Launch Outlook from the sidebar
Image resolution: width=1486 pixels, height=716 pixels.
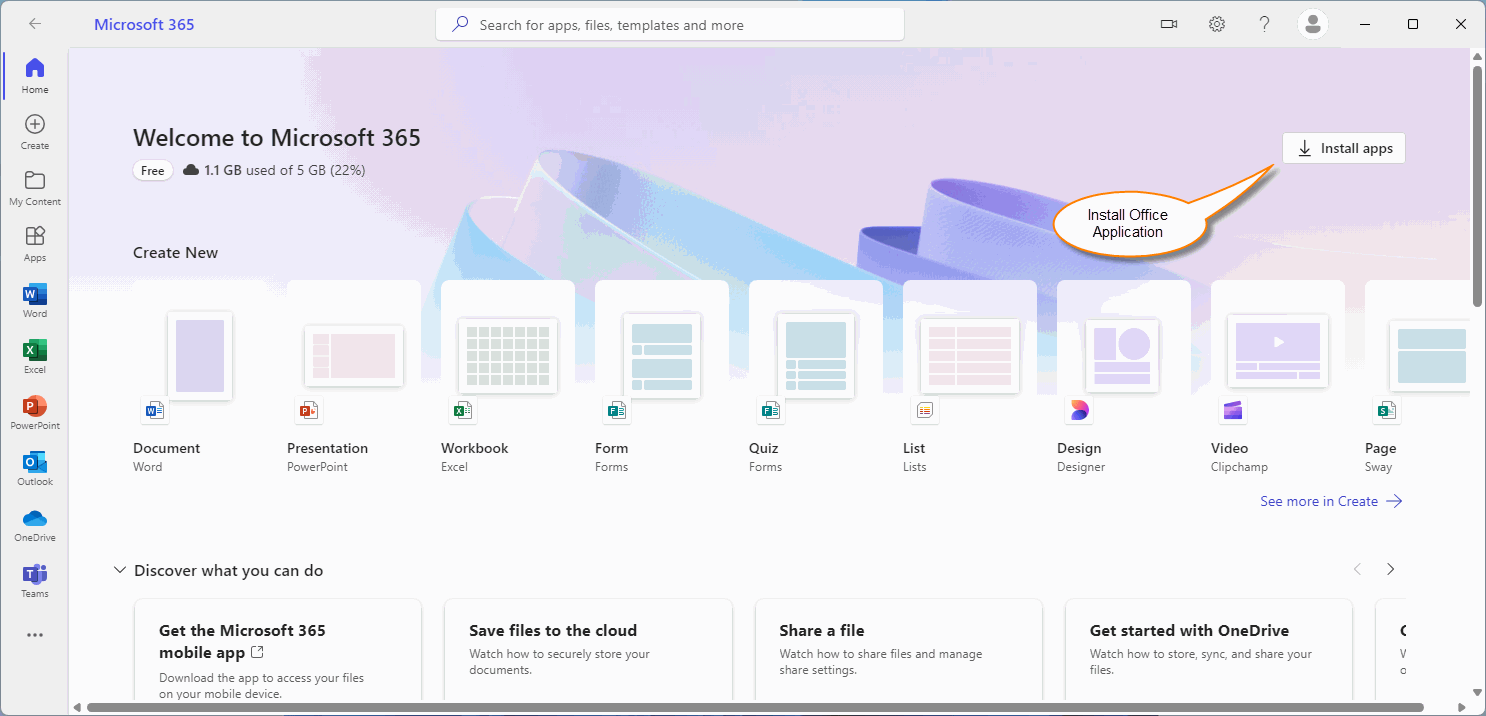click(35, 467)
